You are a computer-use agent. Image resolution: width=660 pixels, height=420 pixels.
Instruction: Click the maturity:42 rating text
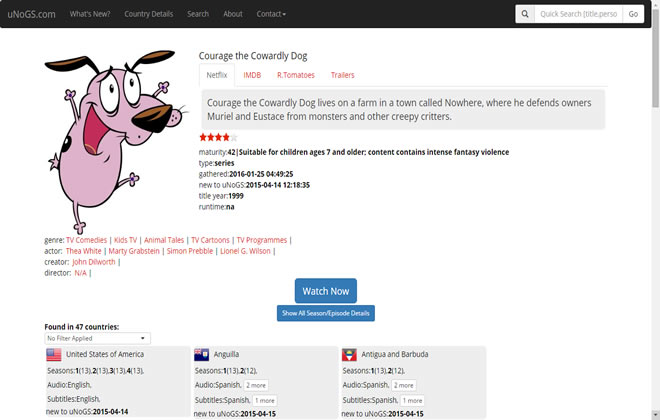[354, 152]
